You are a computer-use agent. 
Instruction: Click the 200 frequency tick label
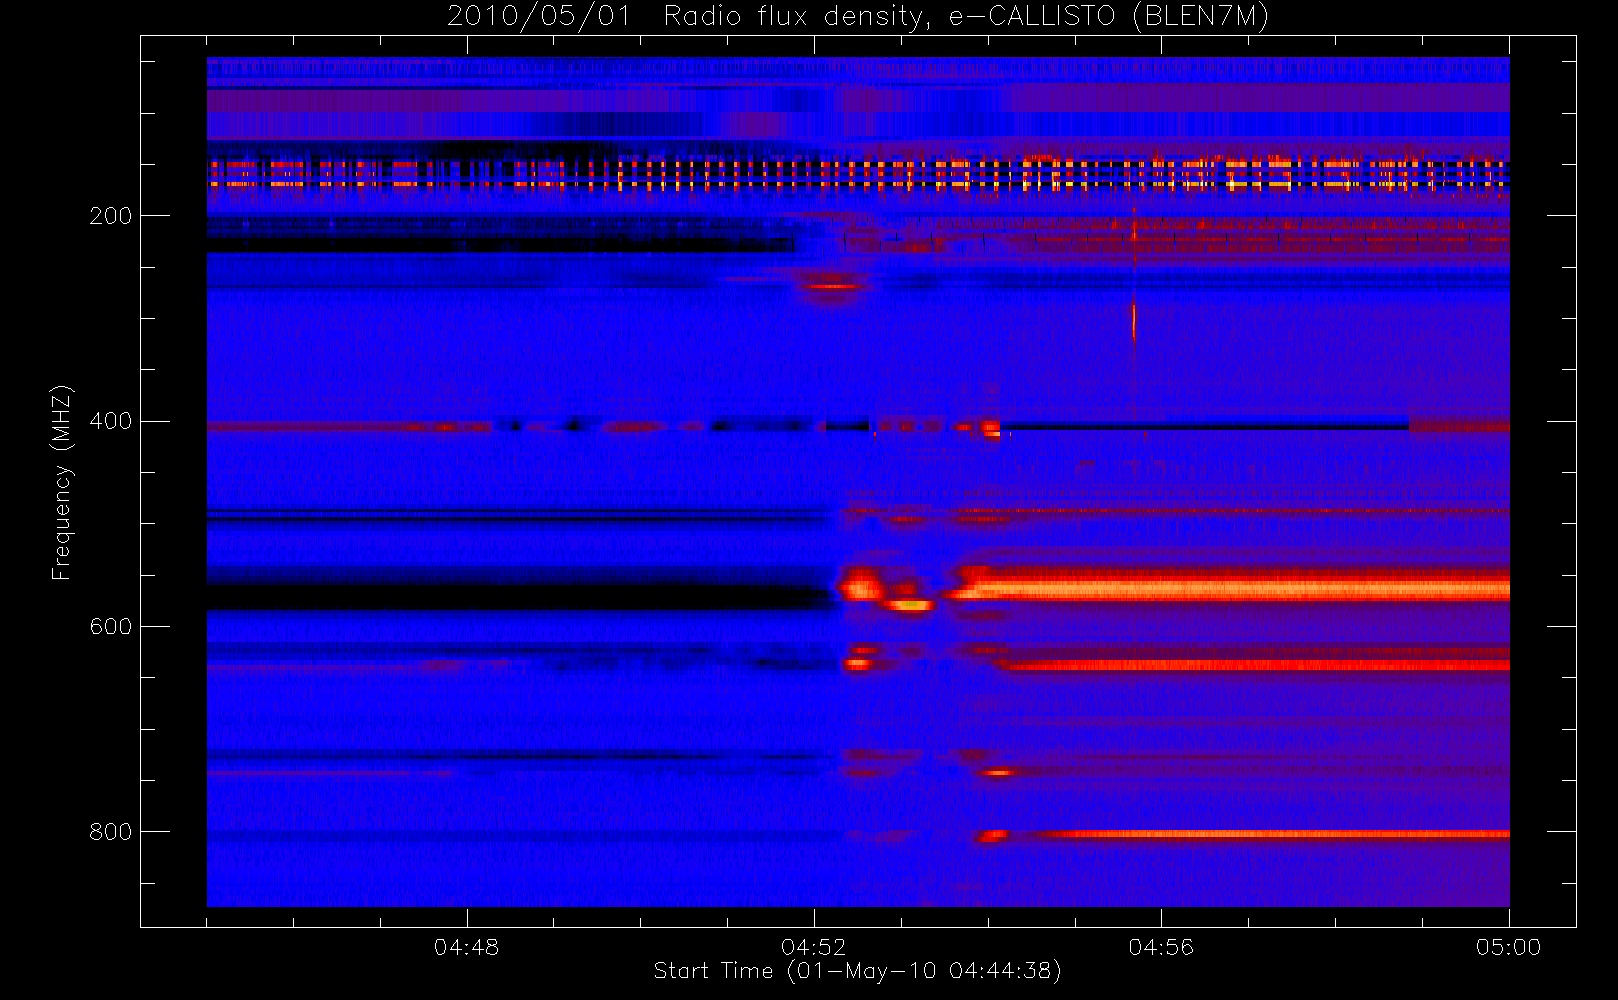click(110, 216)
